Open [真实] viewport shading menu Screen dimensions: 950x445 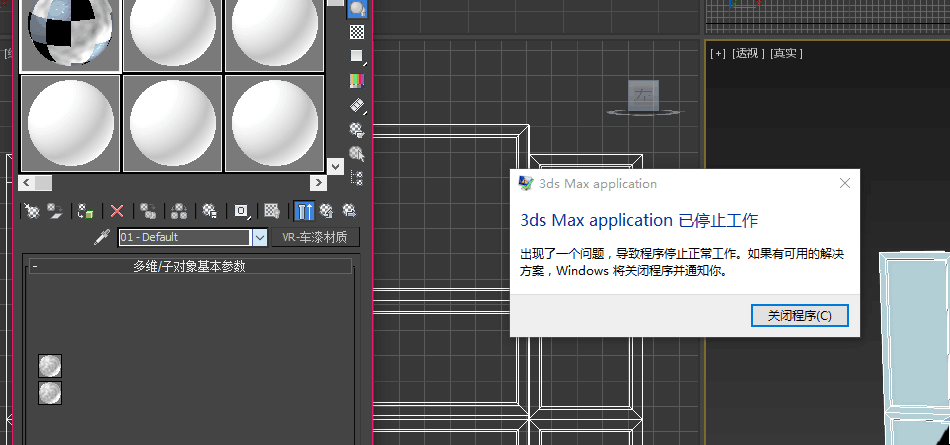click(786, 53)
